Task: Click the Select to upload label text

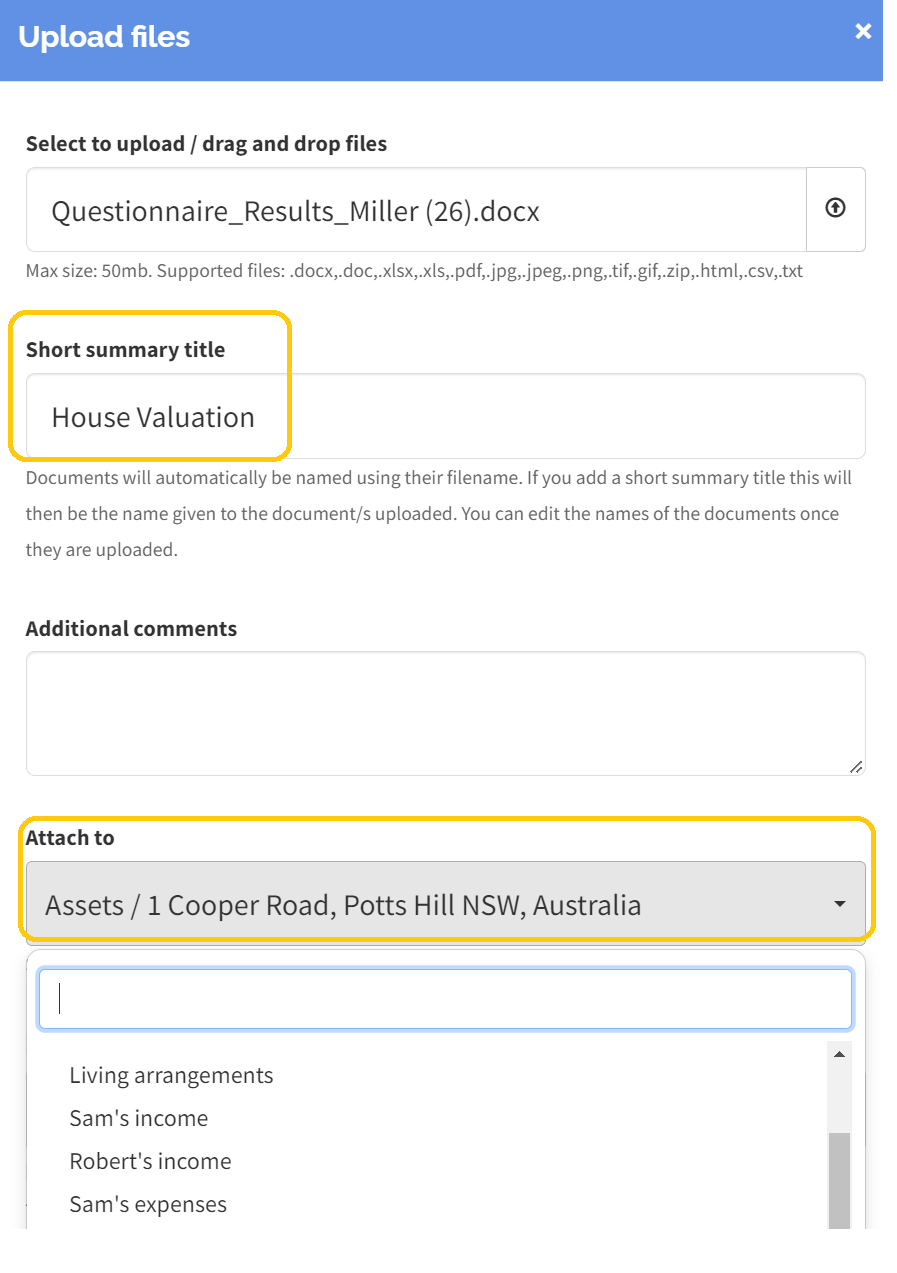Action: point(206,143)
